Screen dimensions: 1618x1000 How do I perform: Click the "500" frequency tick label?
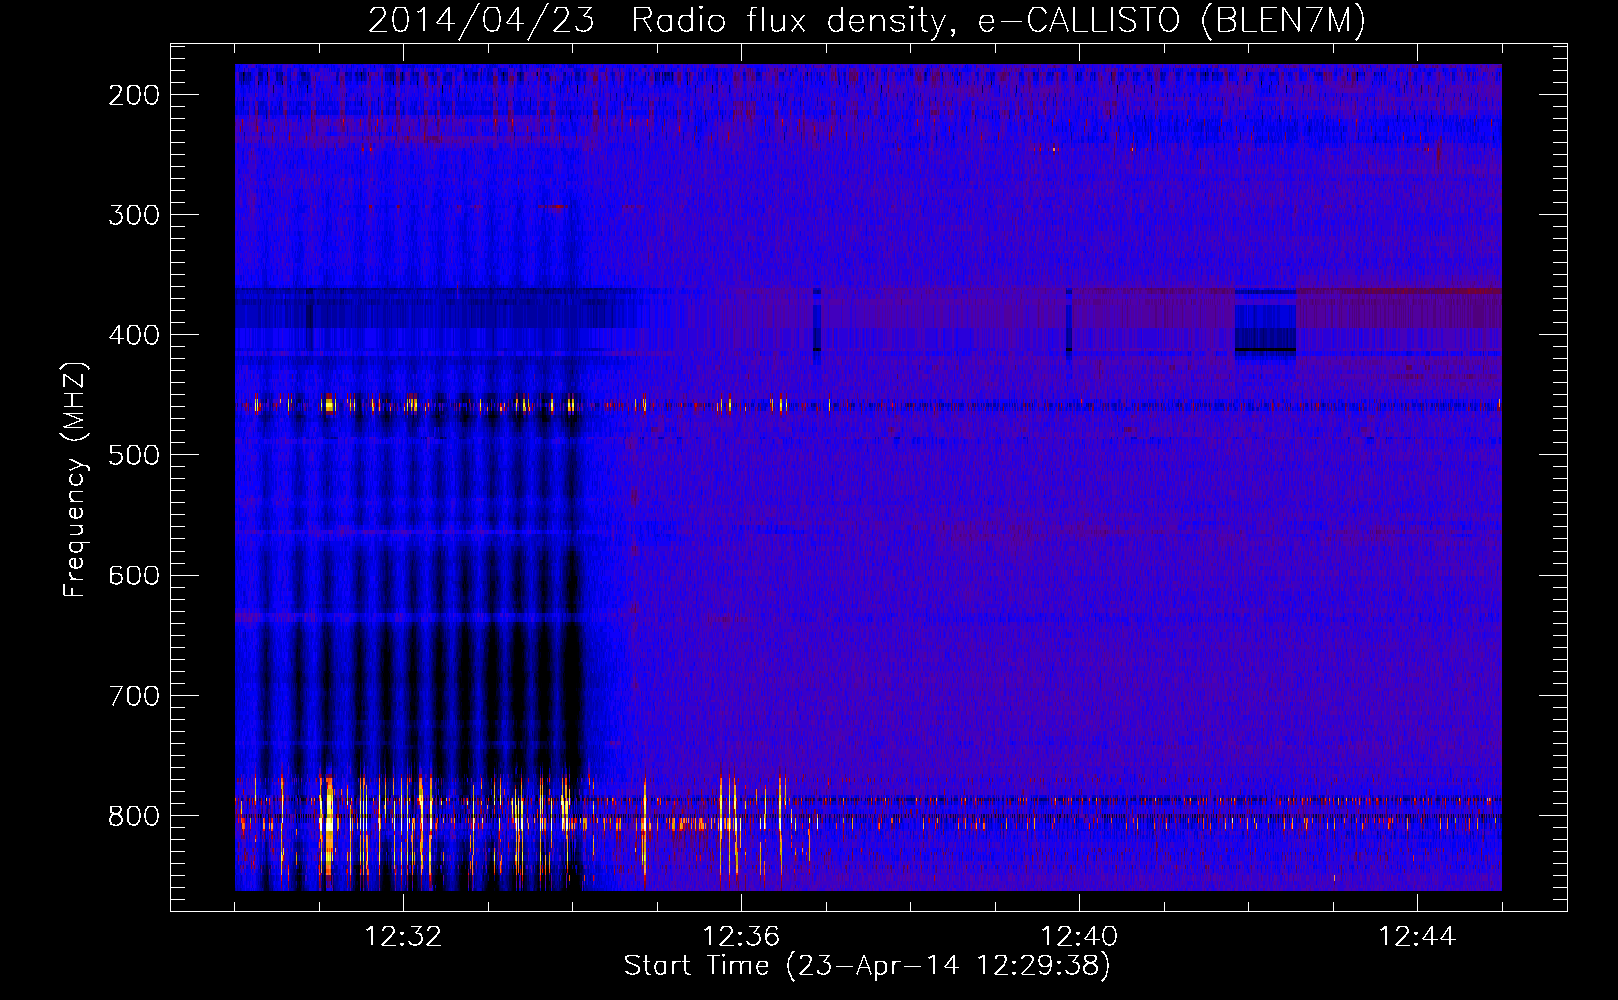coord(134,455)
